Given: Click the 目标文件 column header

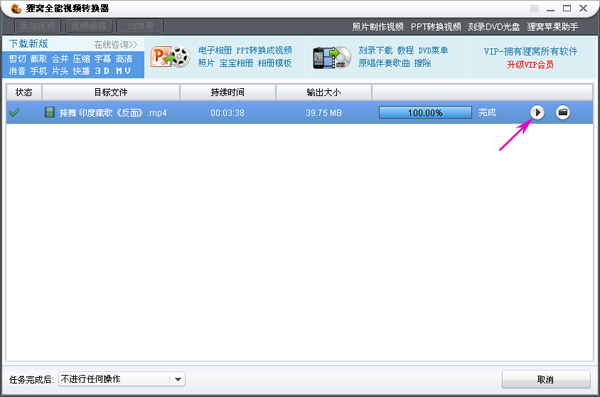Looking at the screenshot, I should point(111,92).
